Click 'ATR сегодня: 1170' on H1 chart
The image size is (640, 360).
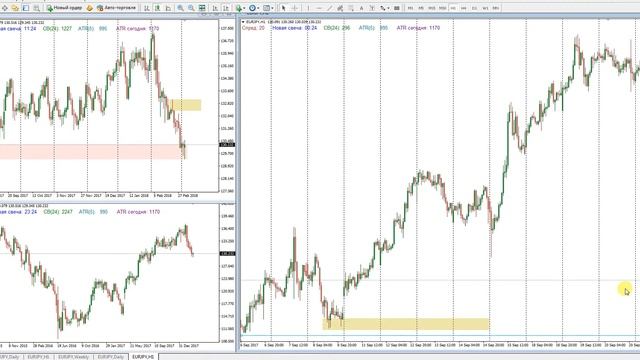point(418,28)
